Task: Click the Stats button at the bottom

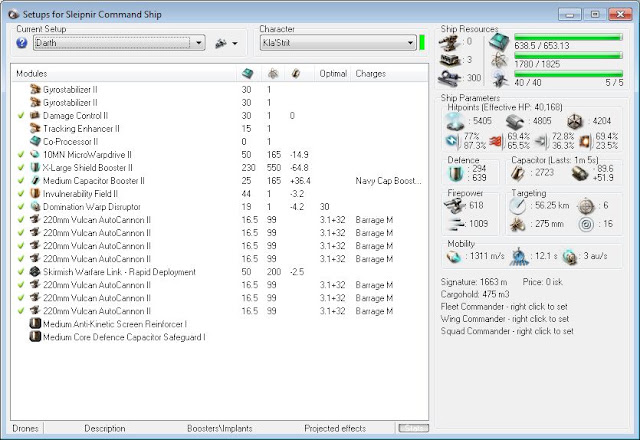Action: 414,428
